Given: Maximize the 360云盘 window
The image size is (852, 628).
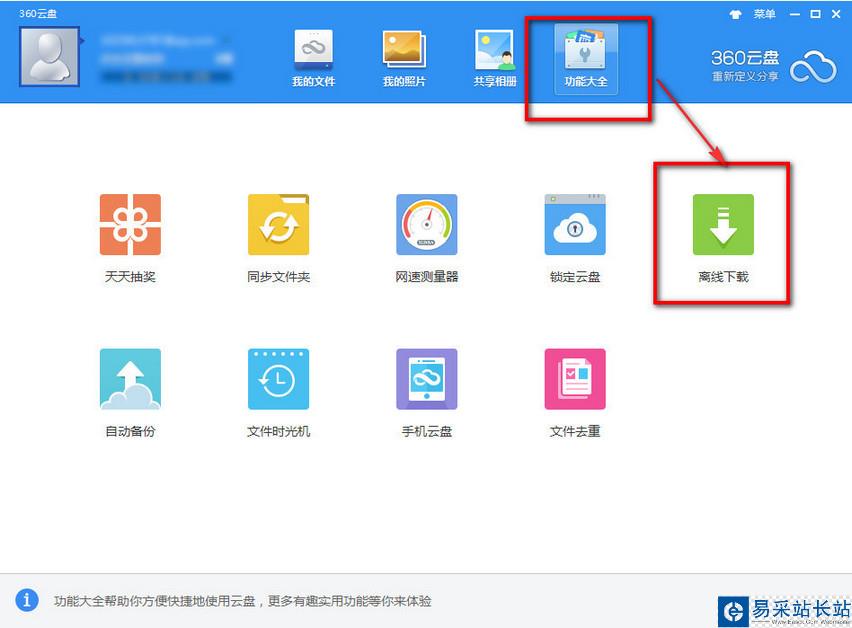Looking at the screenshot, I should point(816,14).
